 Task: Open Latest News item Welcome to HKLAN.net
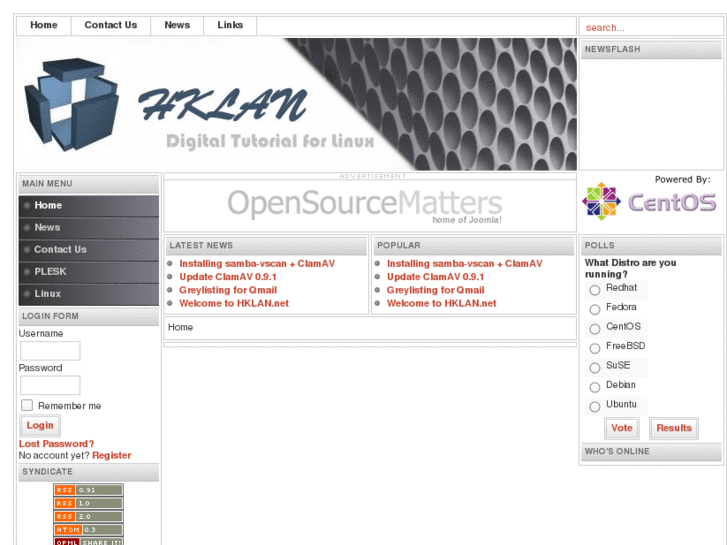tap(234, 303)
